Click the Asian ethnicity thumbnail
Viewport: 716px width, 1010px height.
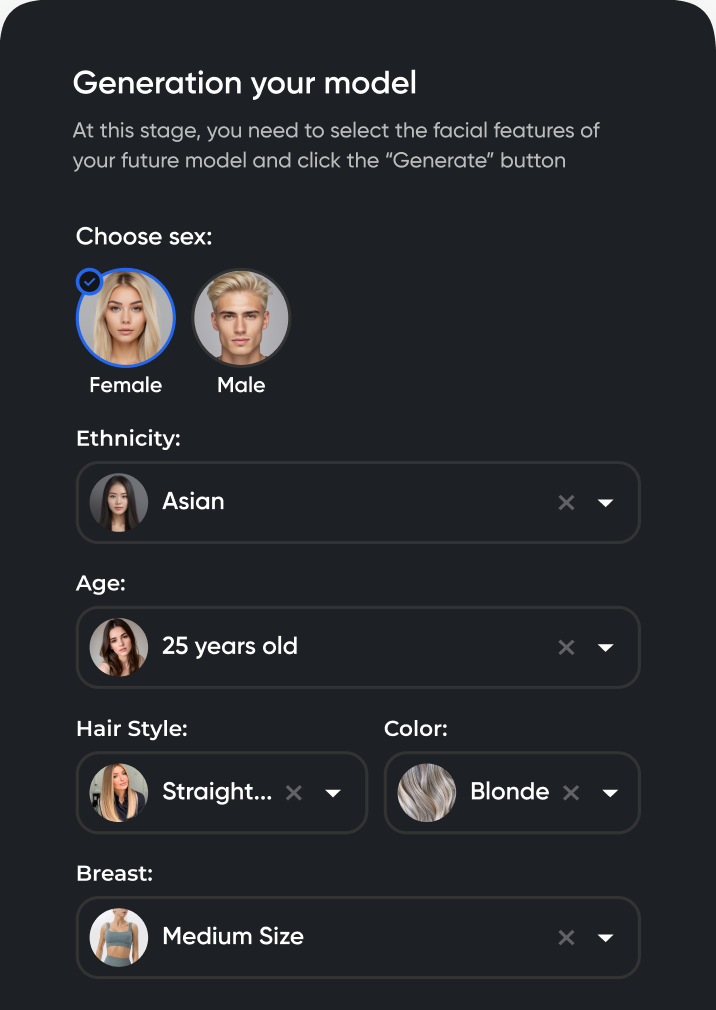[x=119, y=502]
